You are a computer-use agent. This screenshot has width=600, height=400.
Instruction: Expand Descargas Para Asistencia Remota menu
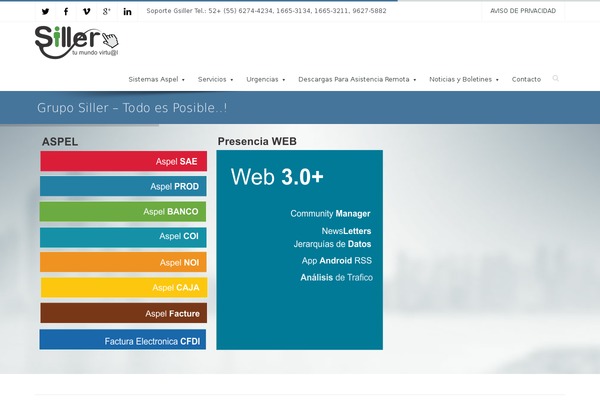click(x=357, y=79)
